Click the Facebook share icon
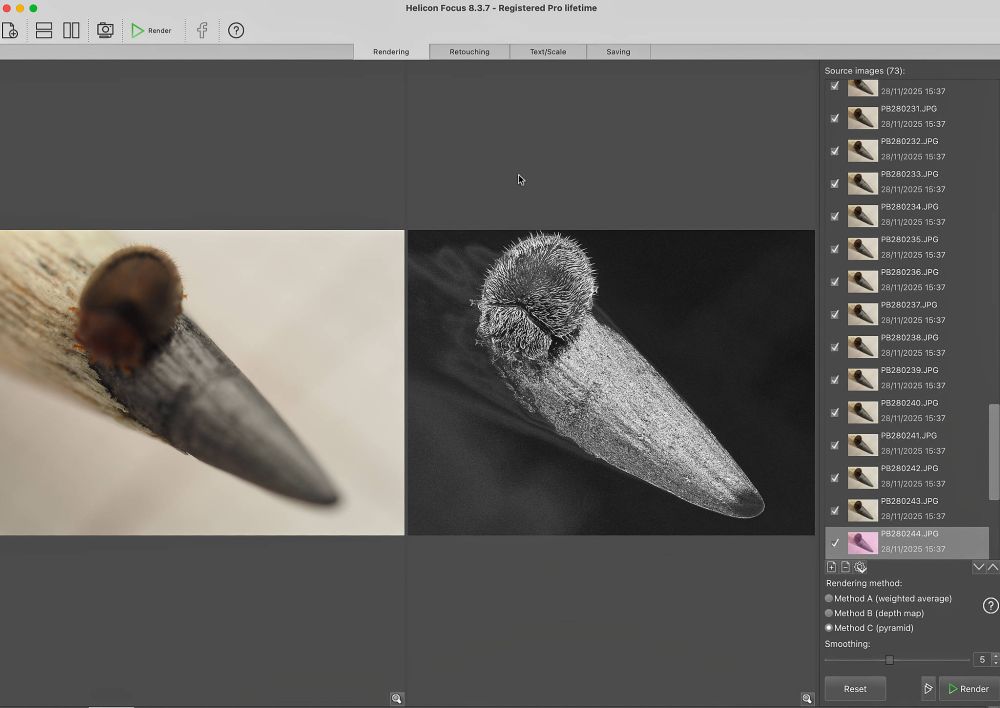 (202, 30)
